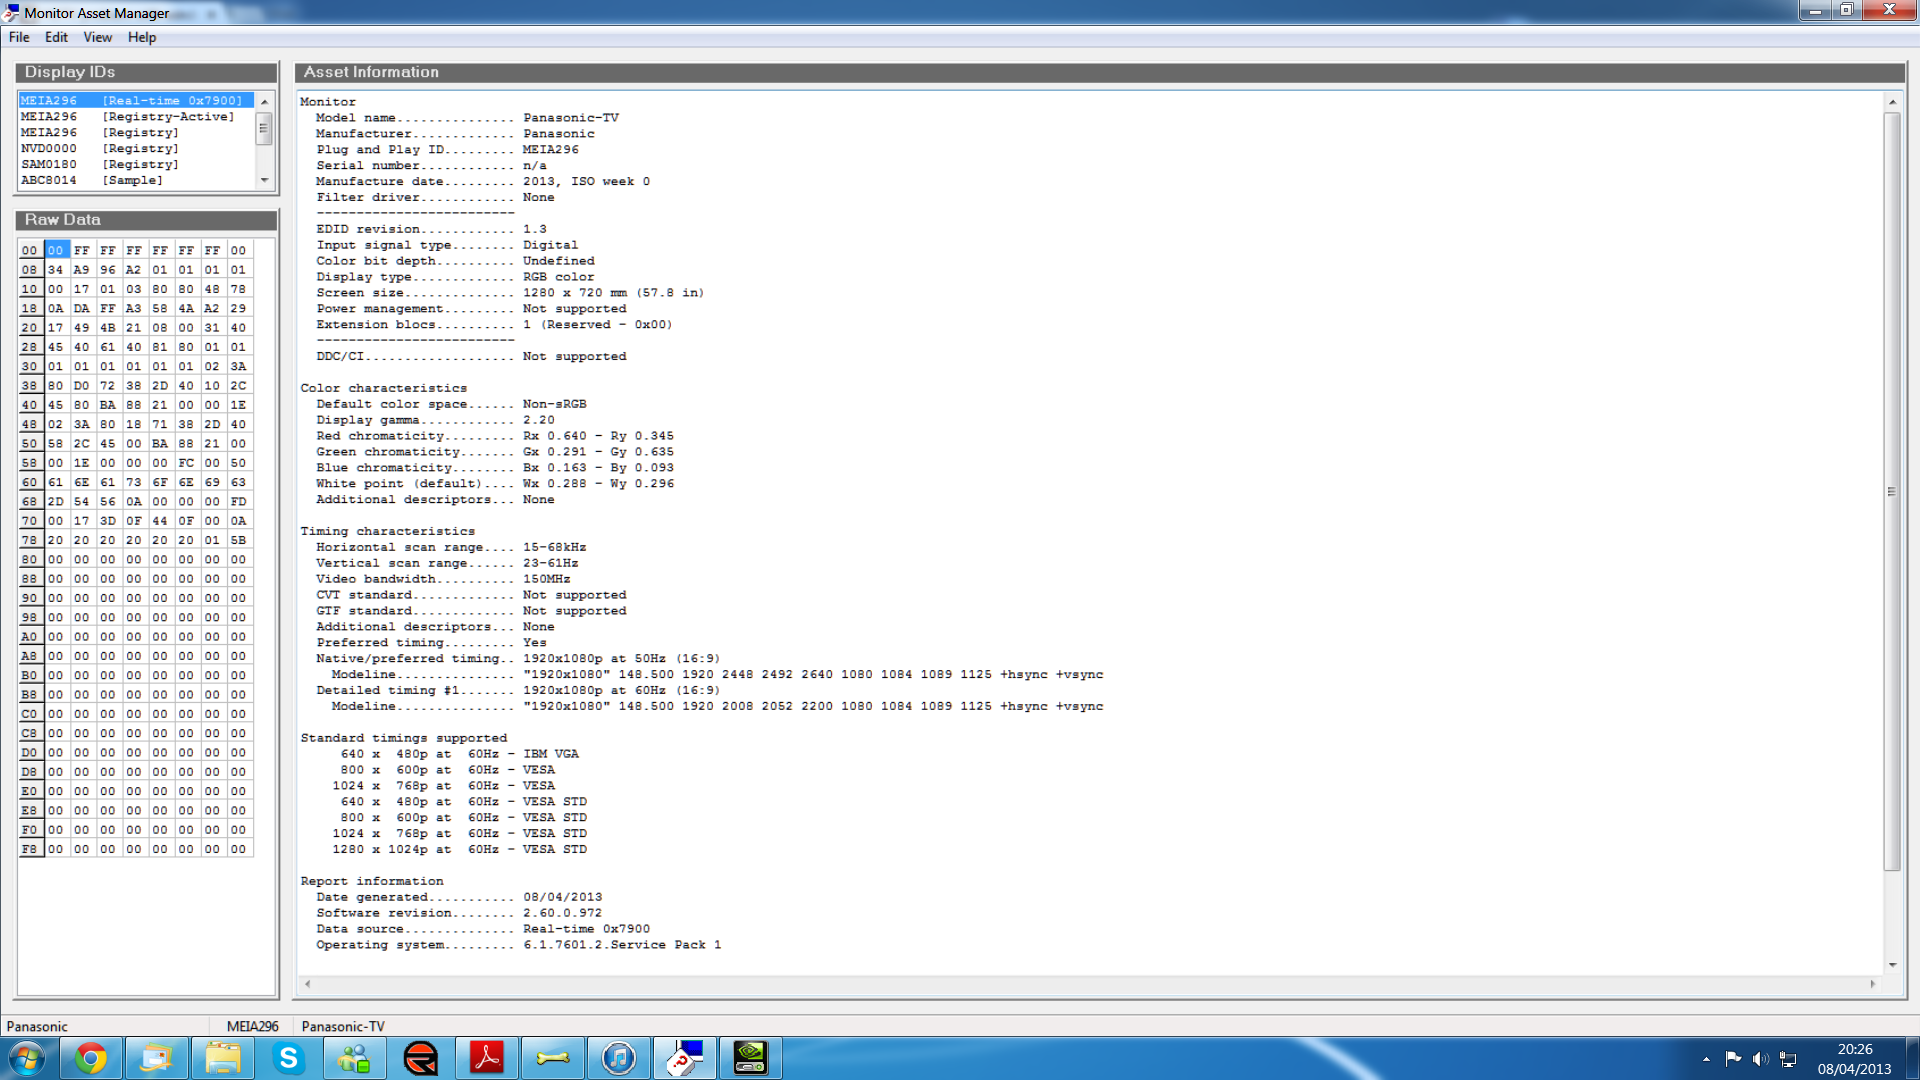The image size is (1920, 1080).
Task: Click status bar Panasonic-TV text
Action: (x=343, y=1026)
